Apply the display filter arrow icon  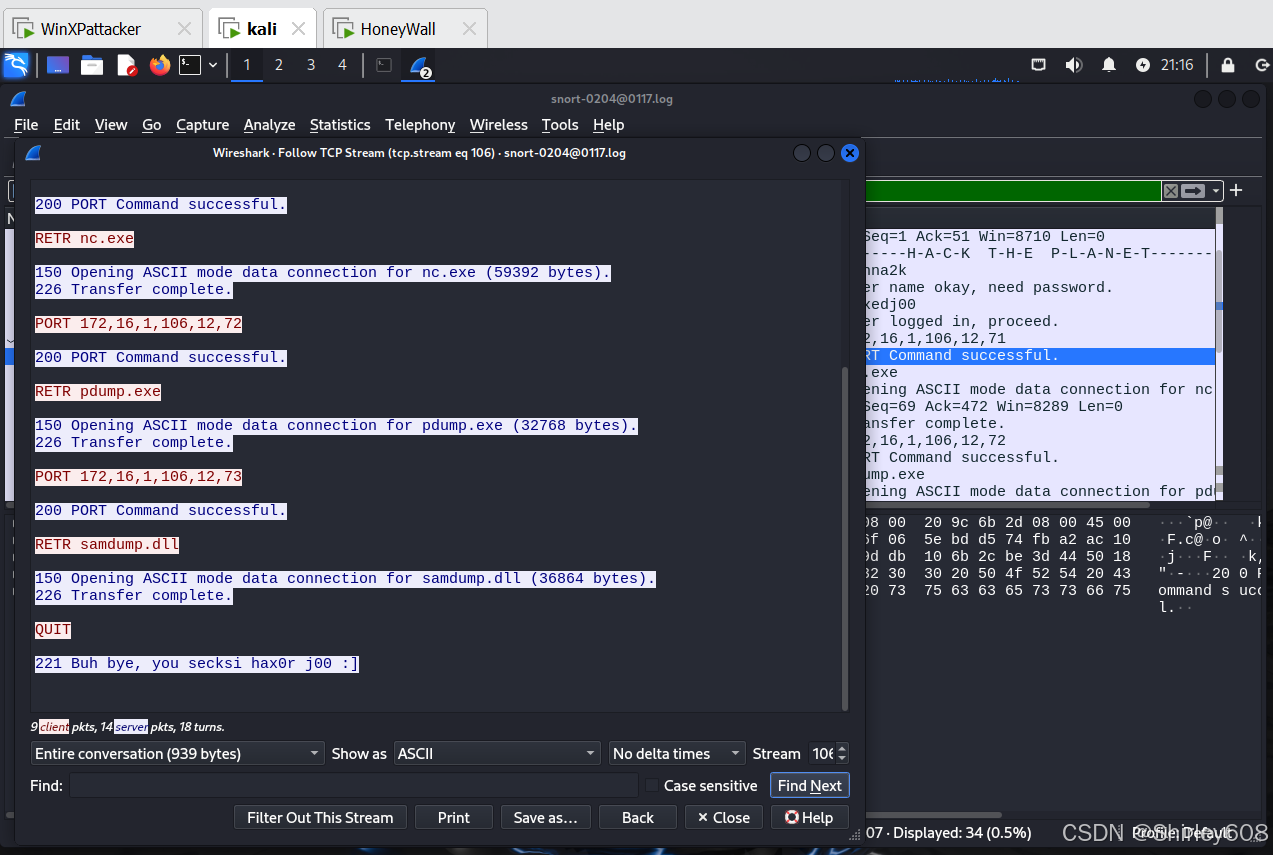(1193, 191)
